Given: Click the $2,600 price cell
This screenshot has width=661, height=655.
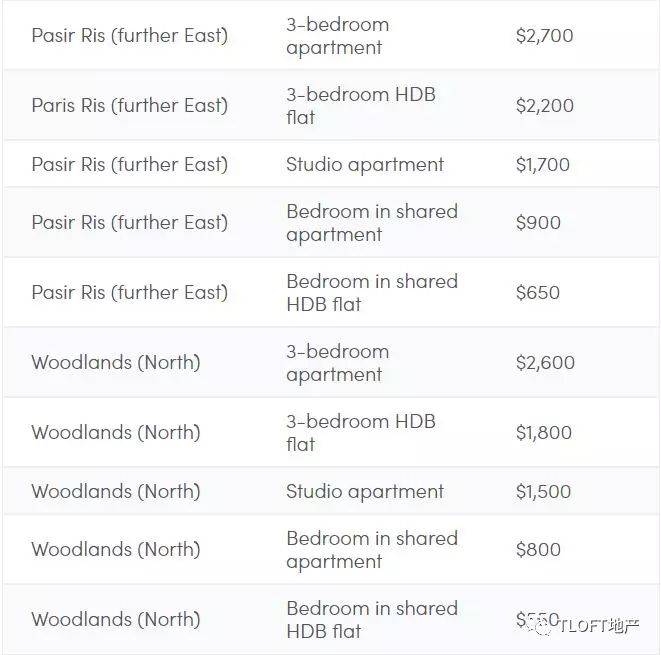Looking at the screenshot, I should pyautogui.click(x=544, y=363).
